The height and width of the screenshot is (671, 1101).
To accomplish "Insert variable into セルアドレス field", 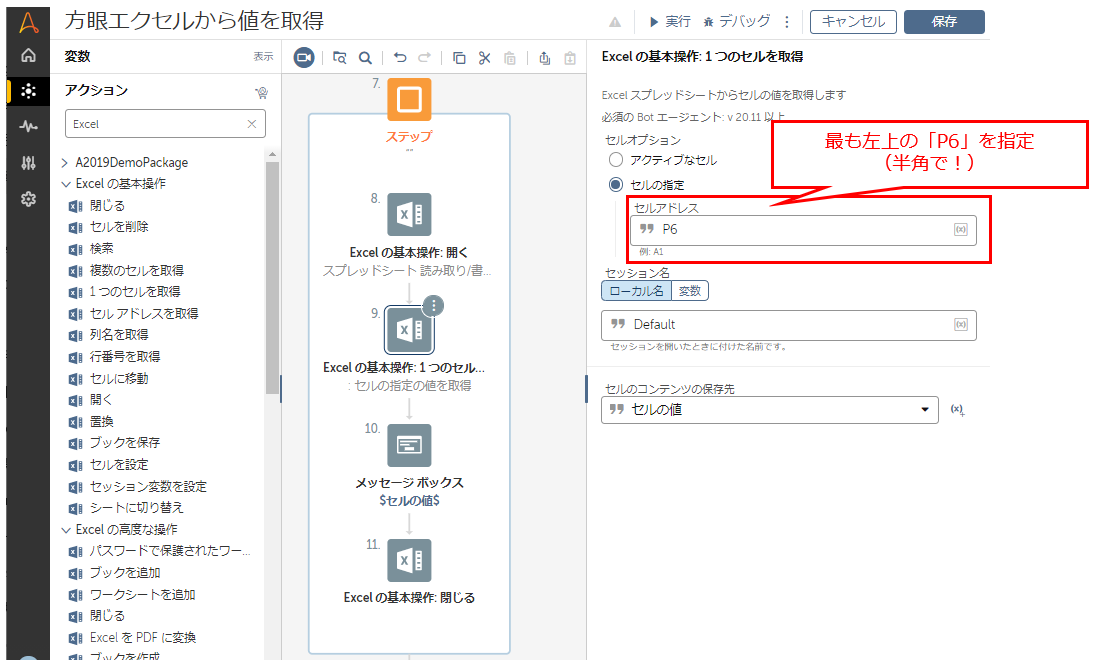I will pos(961,230).
